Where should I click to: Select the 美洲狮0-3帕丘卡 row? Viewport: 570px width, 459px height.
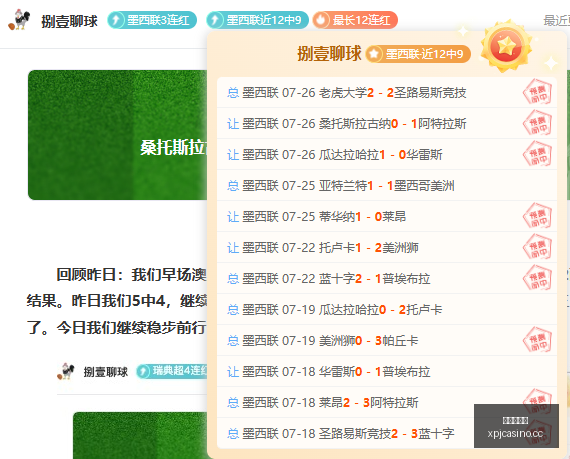coord(387,341)
